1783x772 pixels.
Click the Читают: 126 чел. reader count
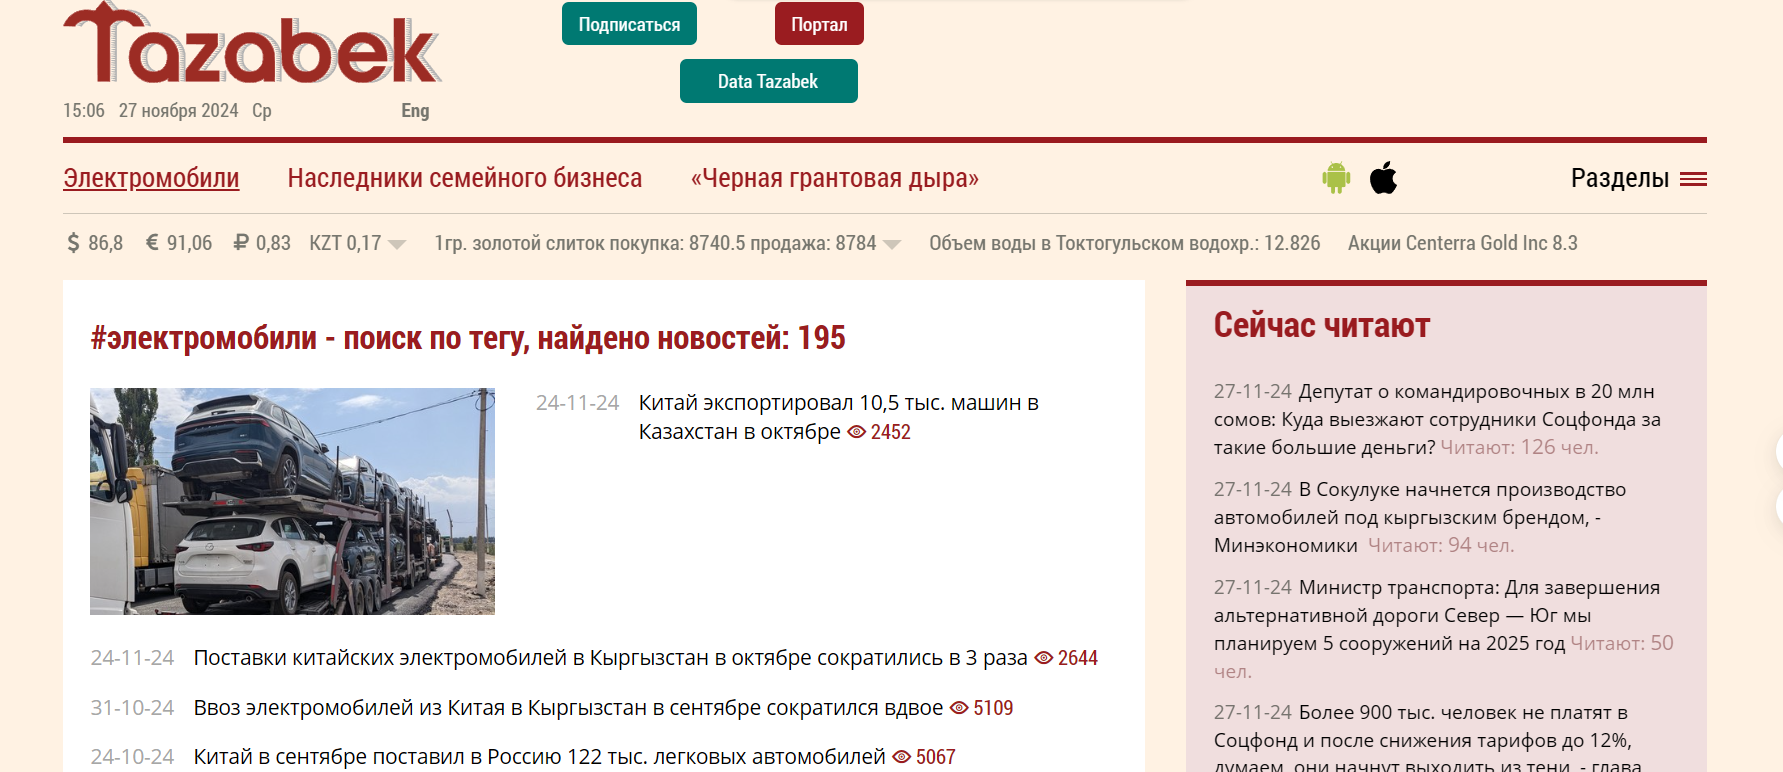pyautogui.click(x=1519, y=447)
